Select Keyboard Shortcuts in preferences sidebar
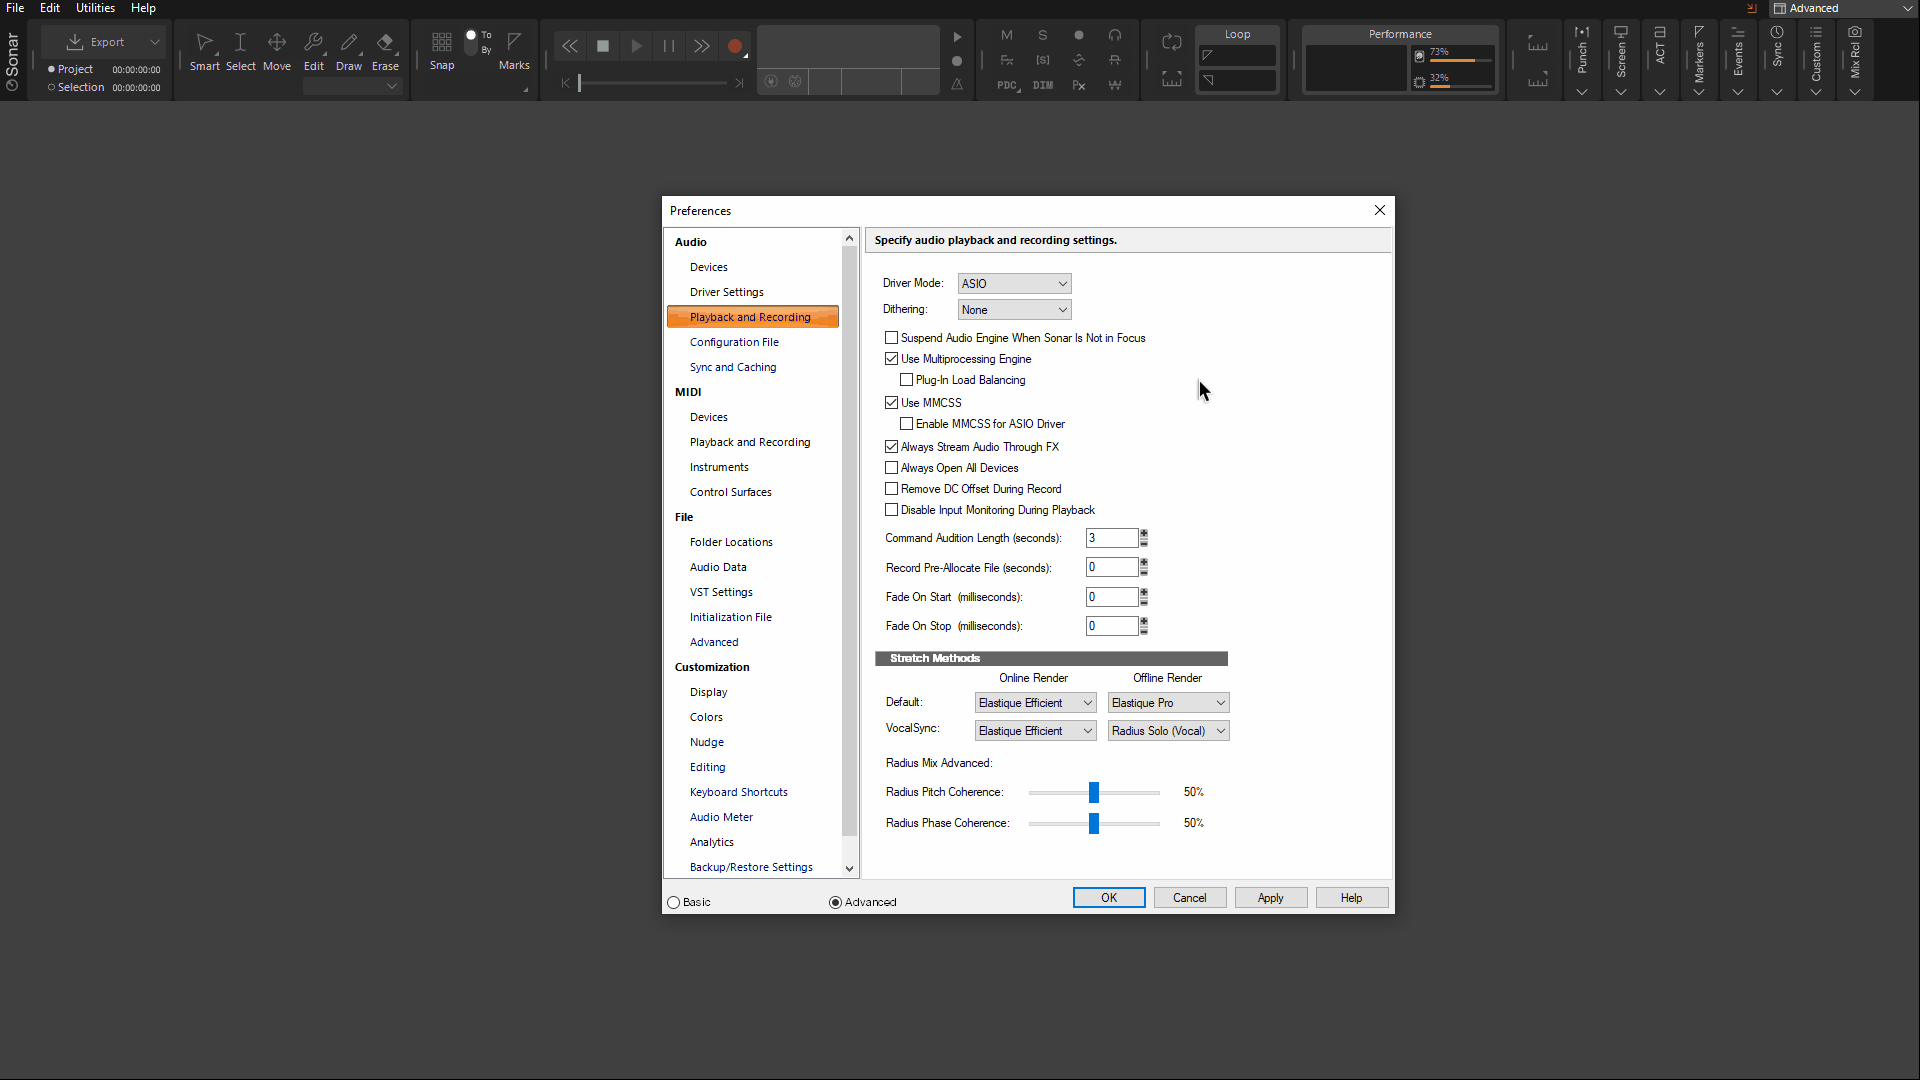This screenshot has height=1080, width=1920. 738,792
